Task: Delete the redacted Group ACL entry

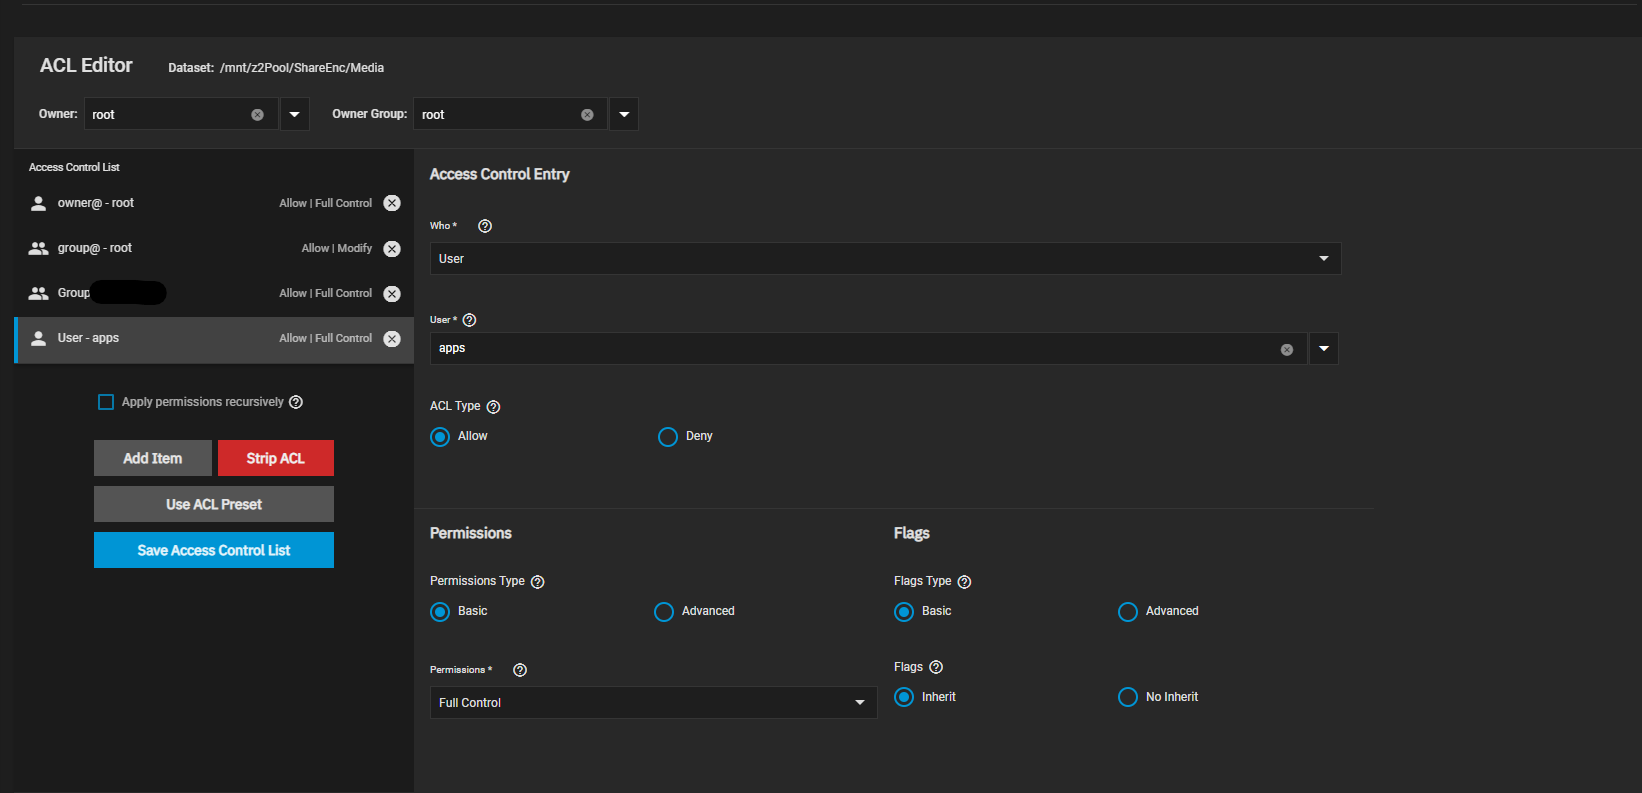Action: coord(392,294)
